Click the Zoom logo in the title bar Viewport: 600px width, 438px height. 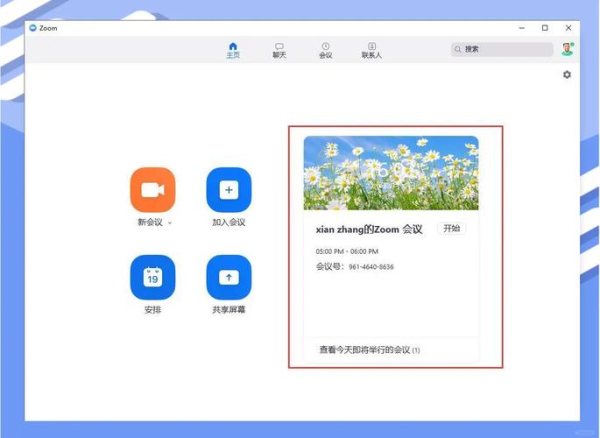click(33, 28)
